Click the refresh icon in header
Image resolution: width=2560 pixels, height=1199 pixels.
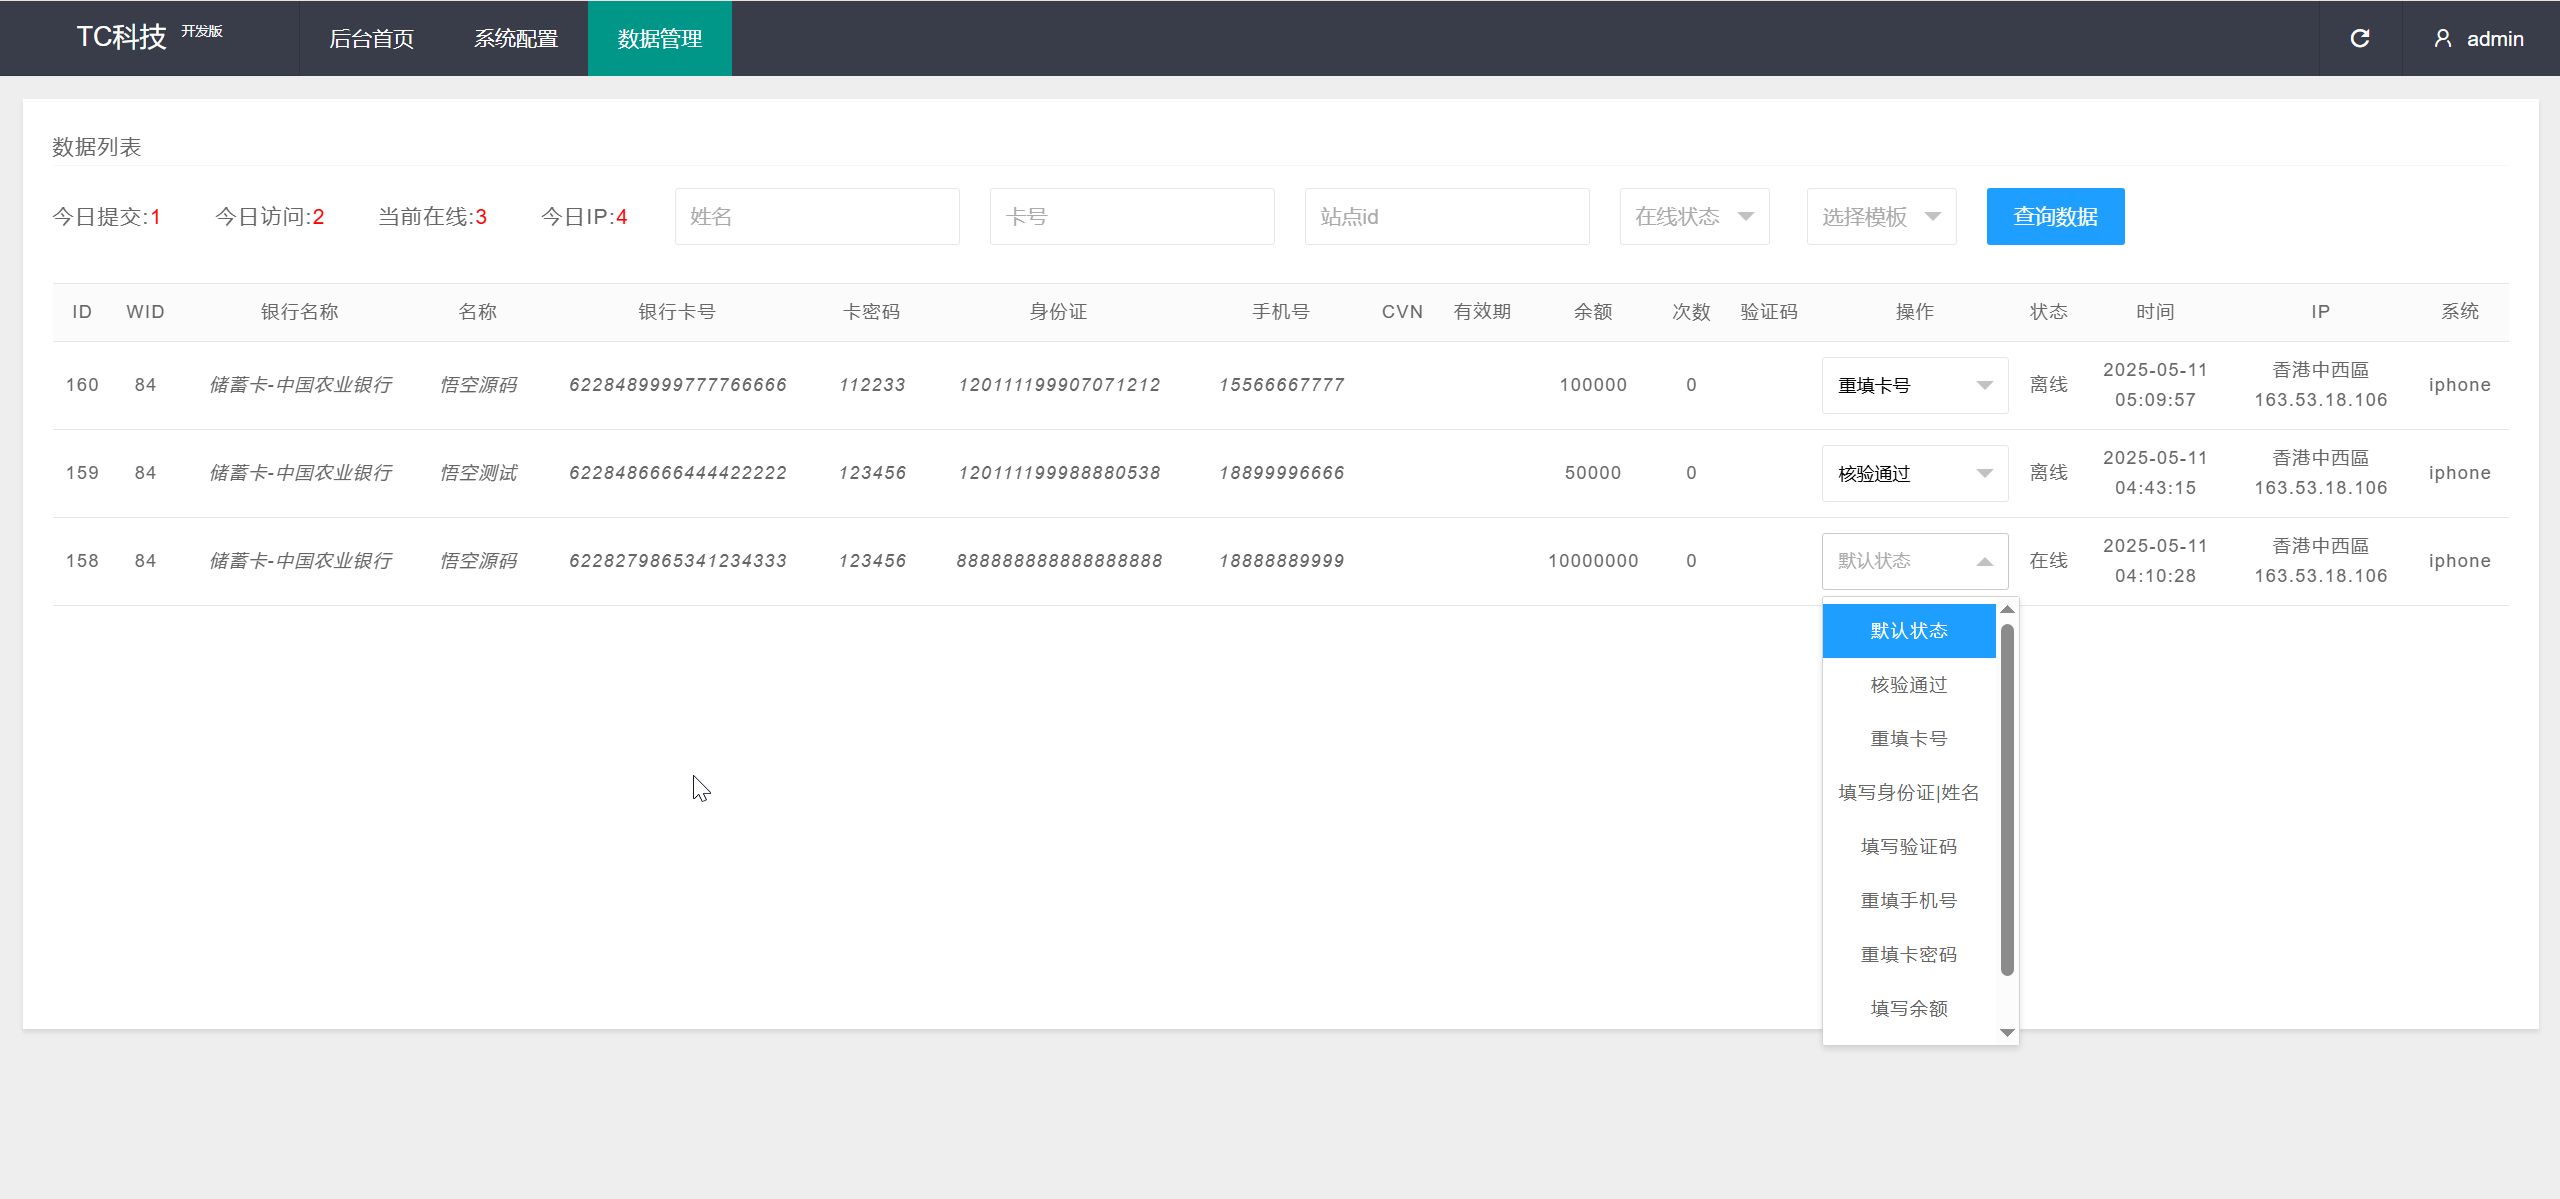tap(2359, 39)
